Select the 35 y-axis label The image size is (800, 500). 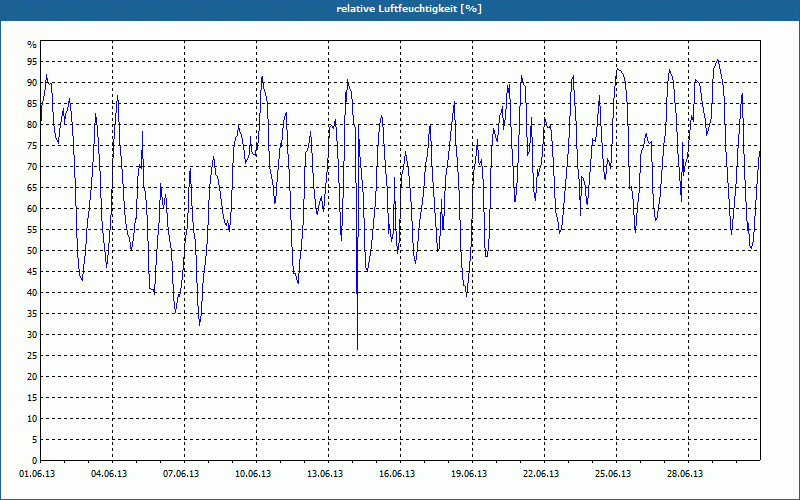32,314
